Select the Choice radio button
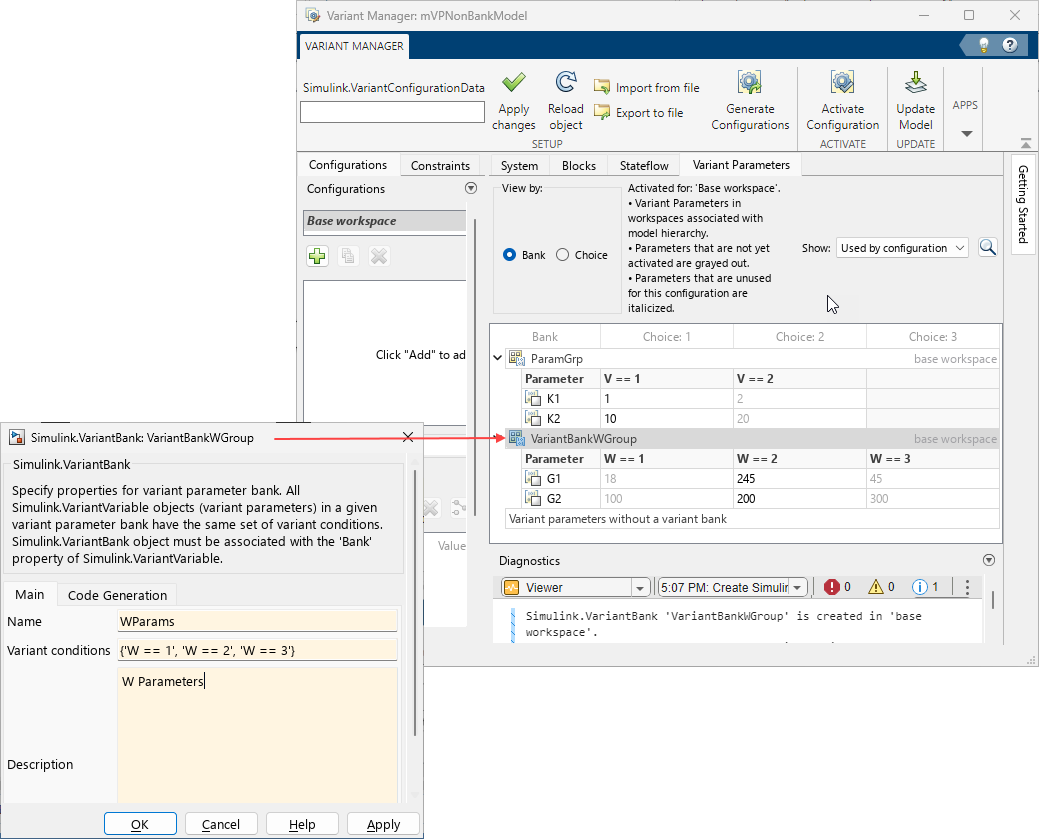1039x839 pixels. click(562, 255)
